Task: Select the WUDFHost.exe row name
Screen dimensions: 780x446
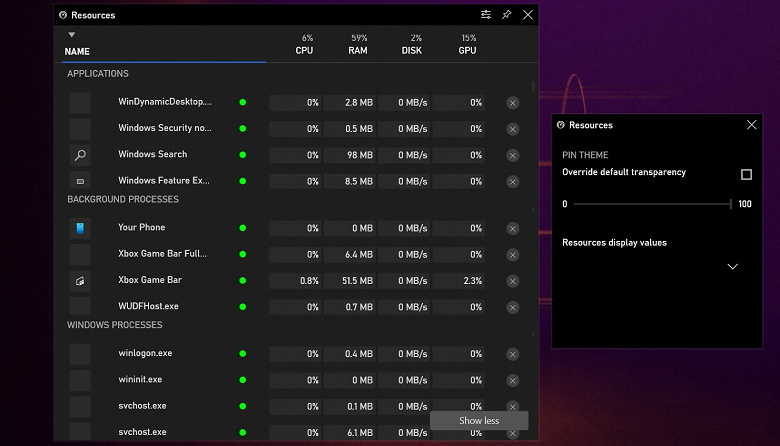Action: click(148, 306)
